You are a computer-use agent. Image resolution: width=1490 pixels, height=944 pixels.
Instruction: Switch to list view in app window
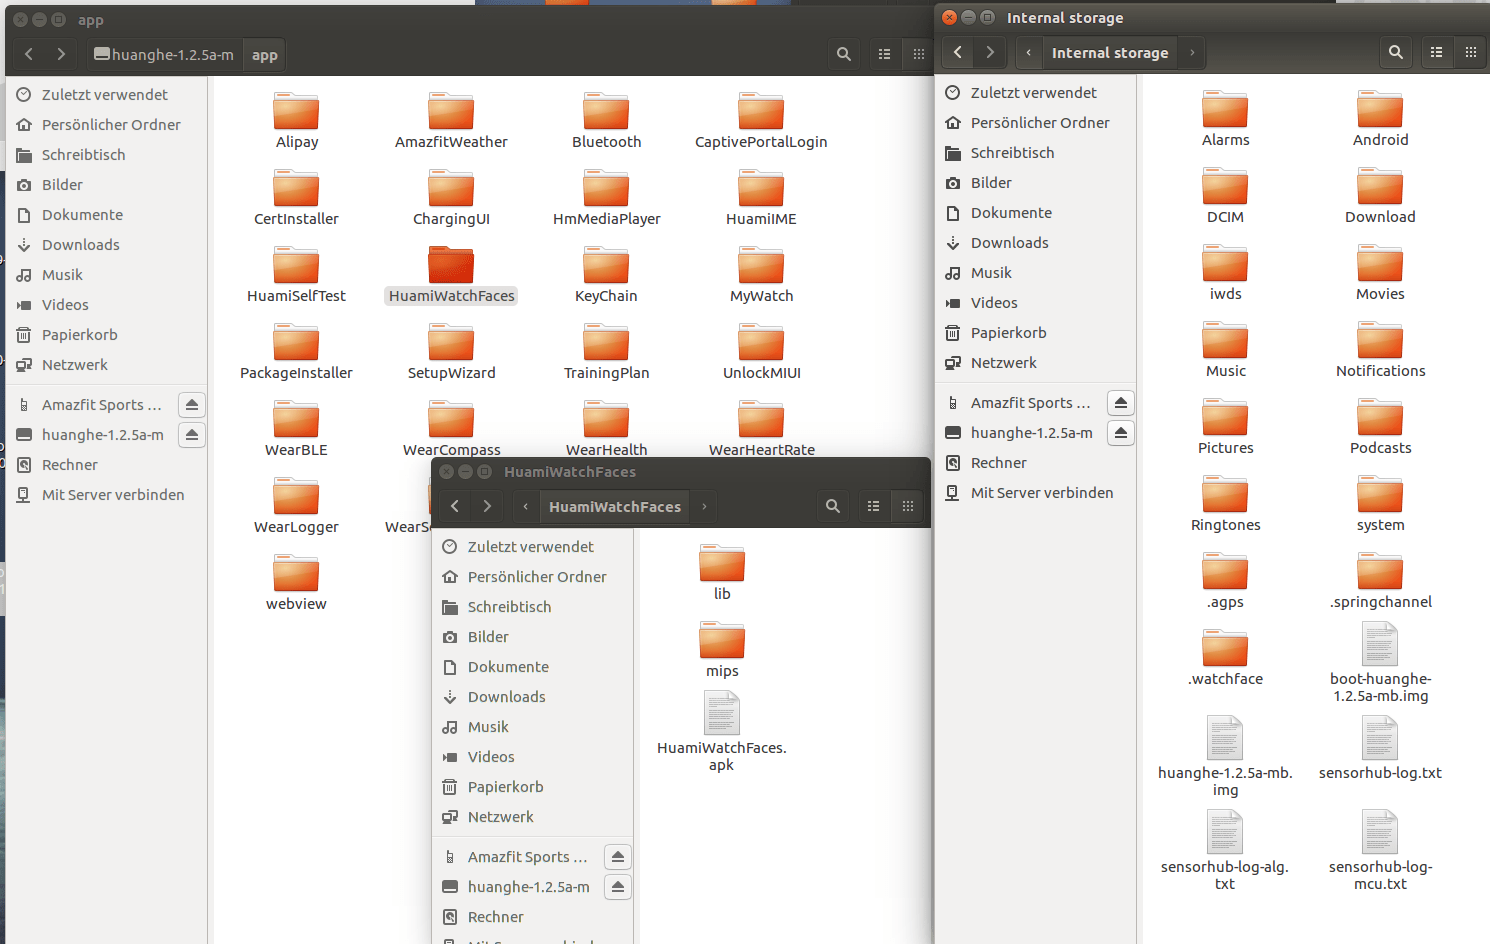click(884, 54)
